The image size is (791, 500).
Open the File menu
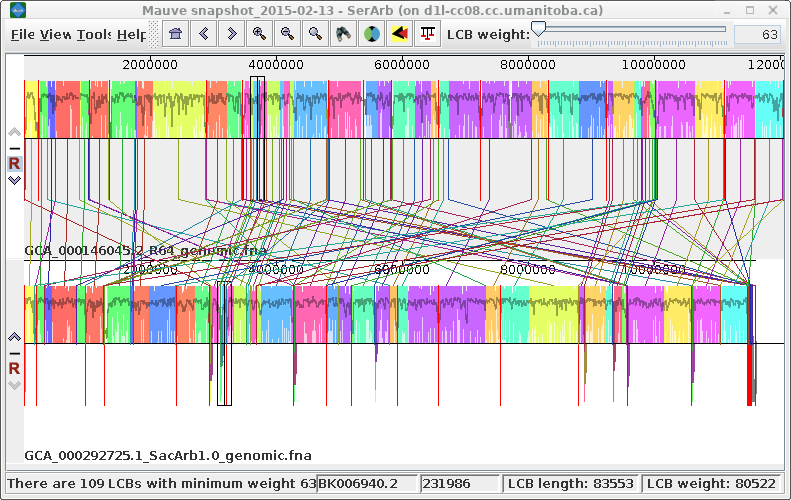[22, 34]
